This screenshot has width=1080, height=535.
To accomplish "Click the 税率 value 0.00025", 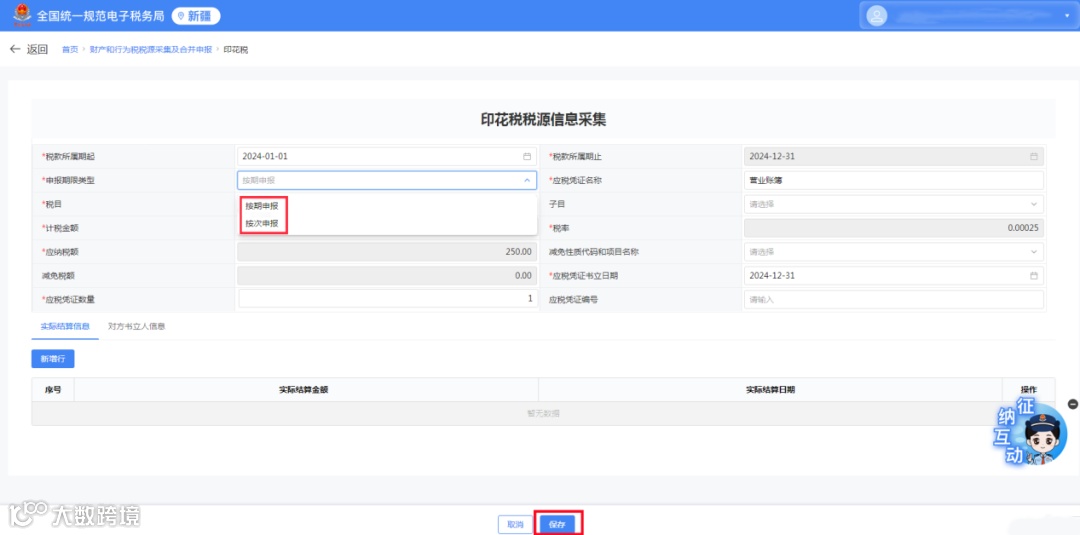I will 1023,228.
